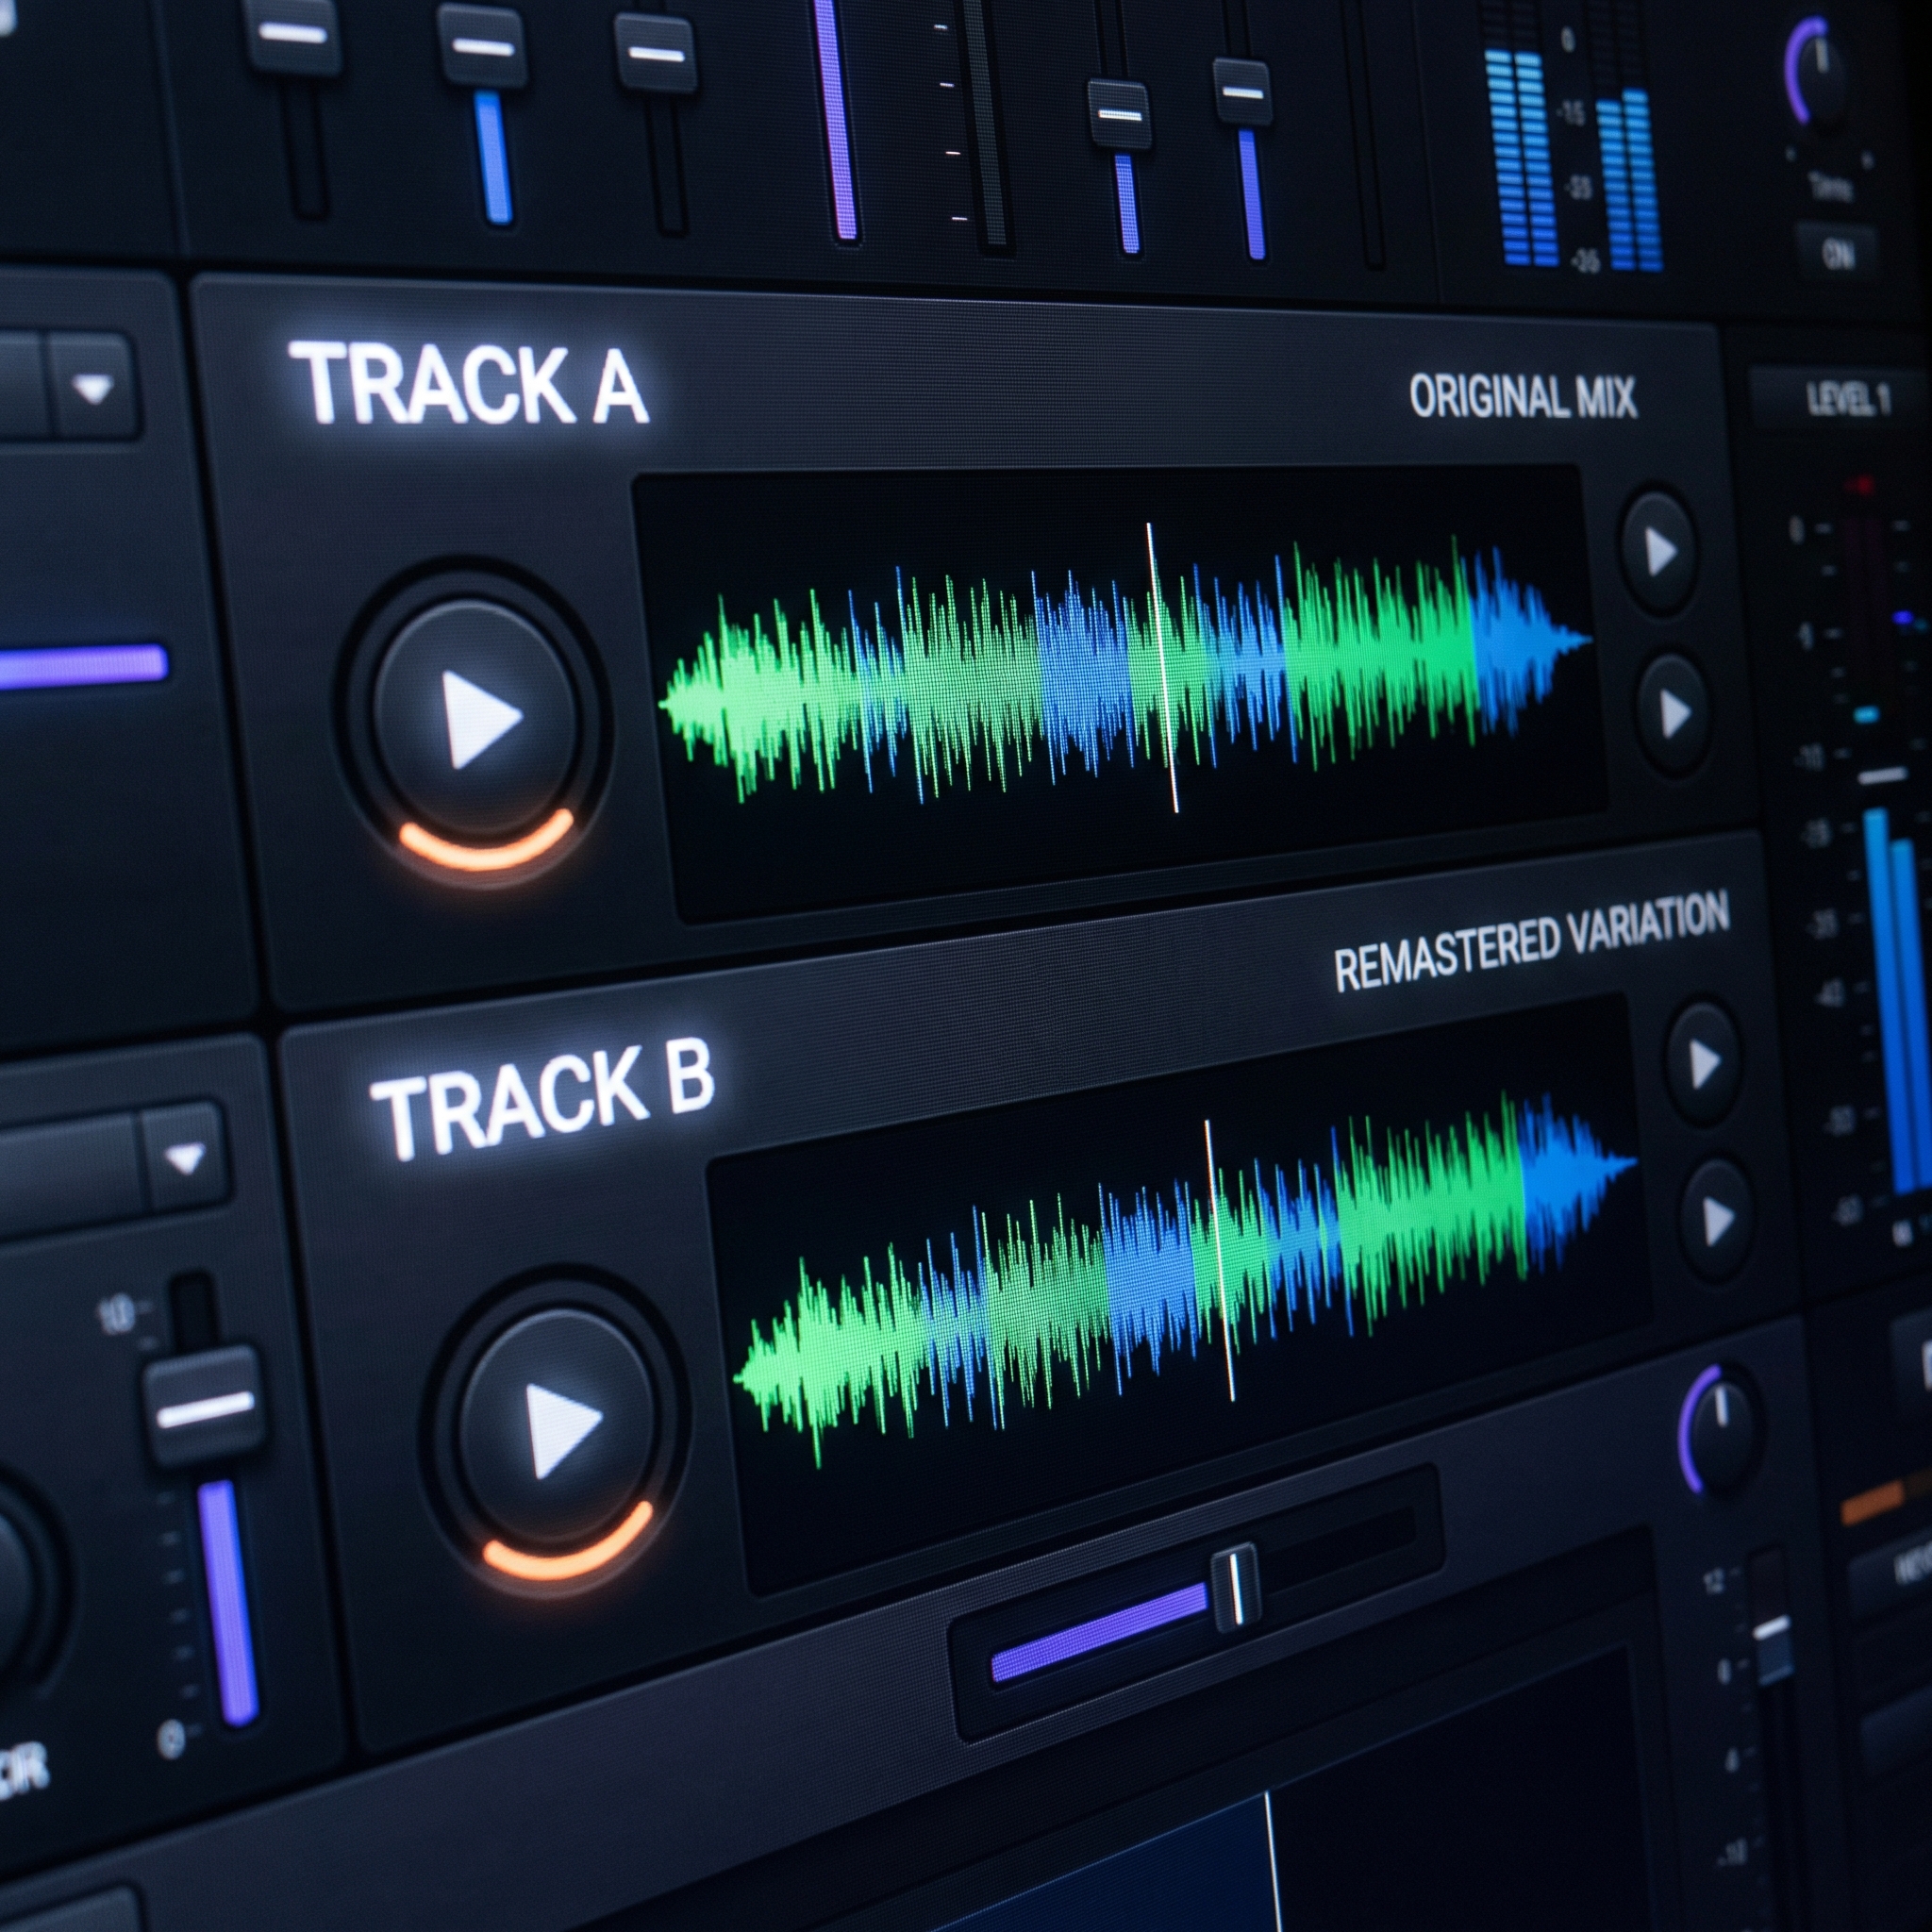Click the TRACK B title
The height and width of the screenshot is (1932, 1932).
pyautogui.click(x=542, y=1100)
